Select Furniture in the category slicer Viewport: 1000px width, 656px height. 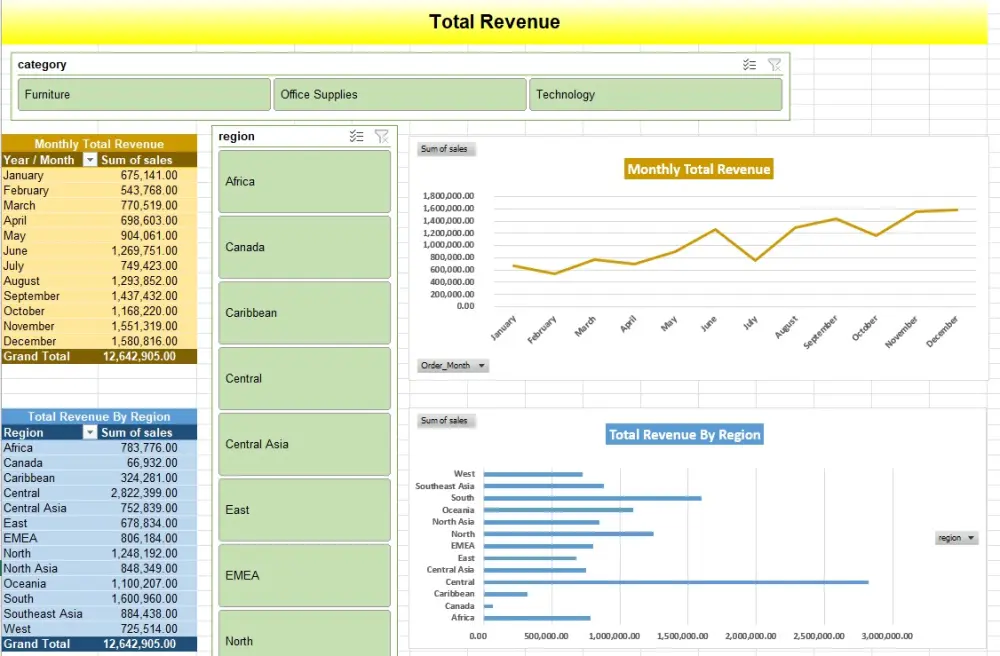[145, 93]
